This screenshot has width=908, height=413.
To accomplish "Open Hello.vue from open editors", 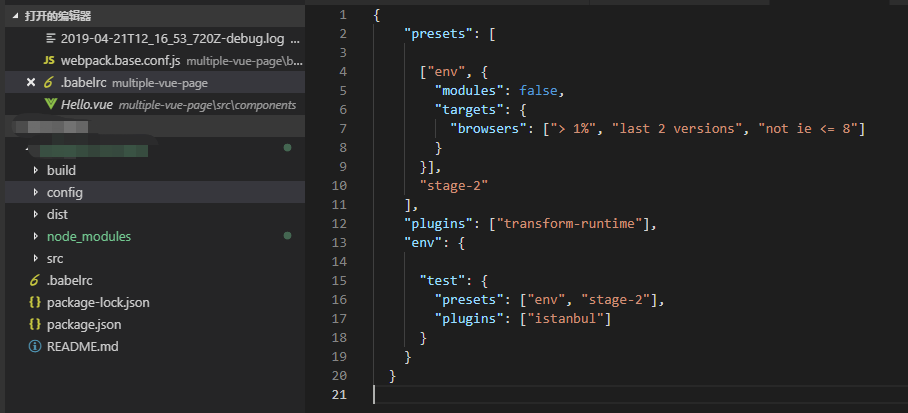I will pyautogui.click(x=87, y=104).
